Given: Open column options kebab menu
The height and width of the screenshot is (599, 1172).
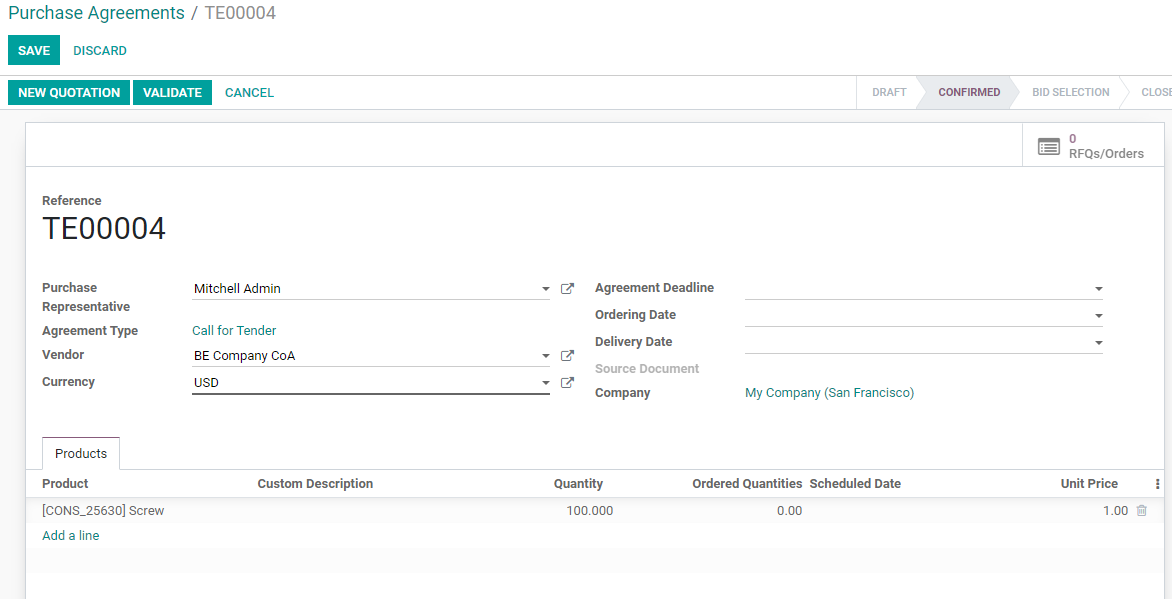Looking at the screenshot, I should pyautogui.click(x=1157, y=484).
